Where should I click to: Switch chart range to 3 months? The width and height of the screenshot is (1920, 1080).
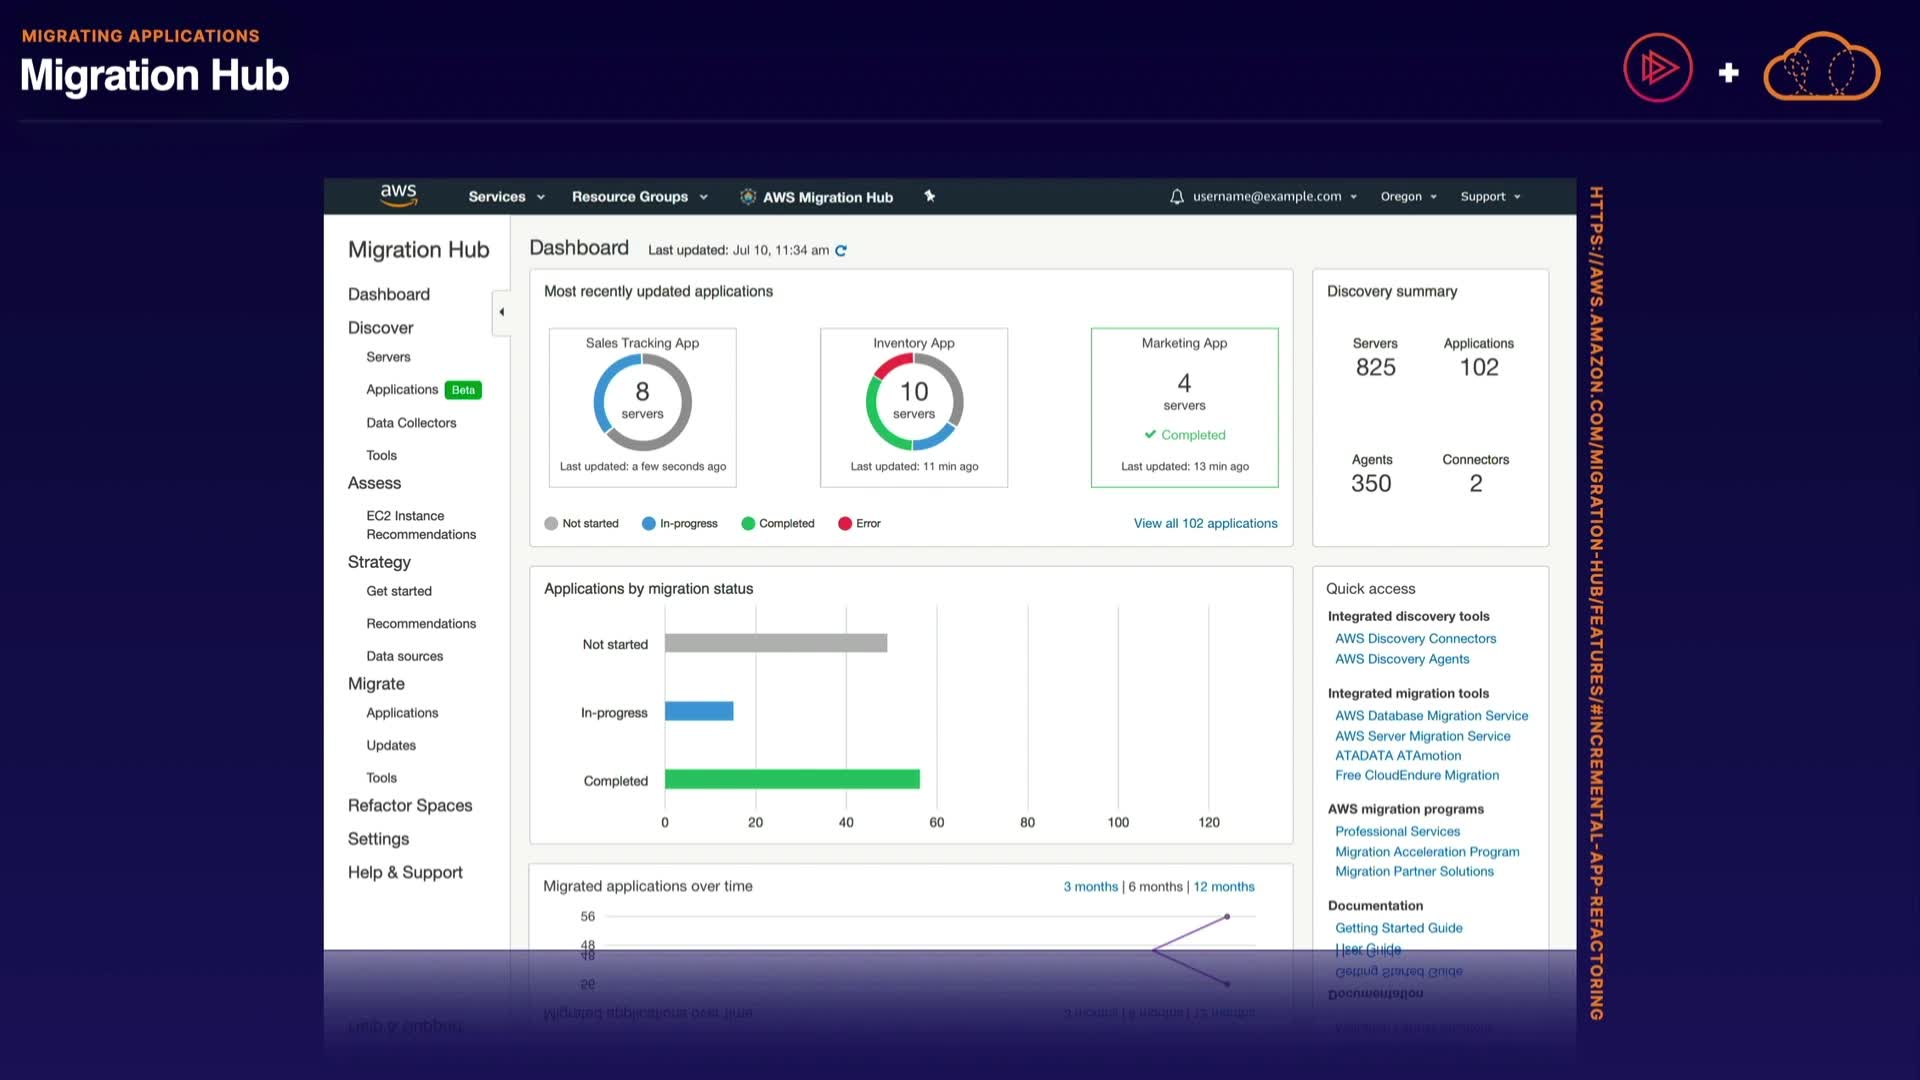click(x=1090, y=887)
